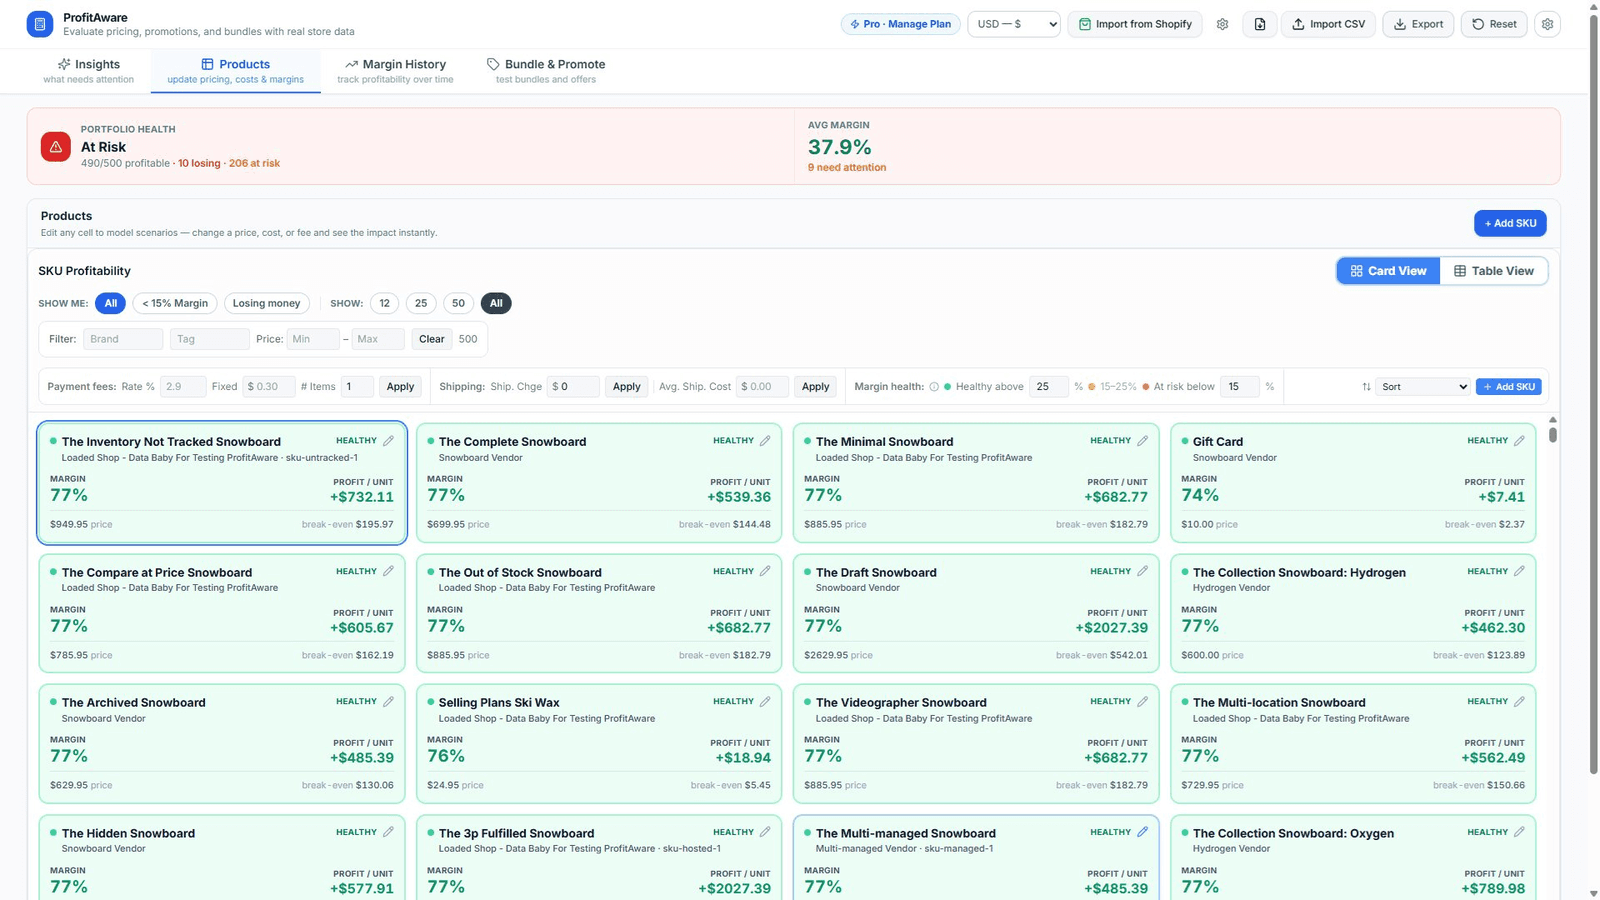Edit The Complete Snowboard via pencil icon
This screenshot has width=1600, height=900.
coord(765,441)
